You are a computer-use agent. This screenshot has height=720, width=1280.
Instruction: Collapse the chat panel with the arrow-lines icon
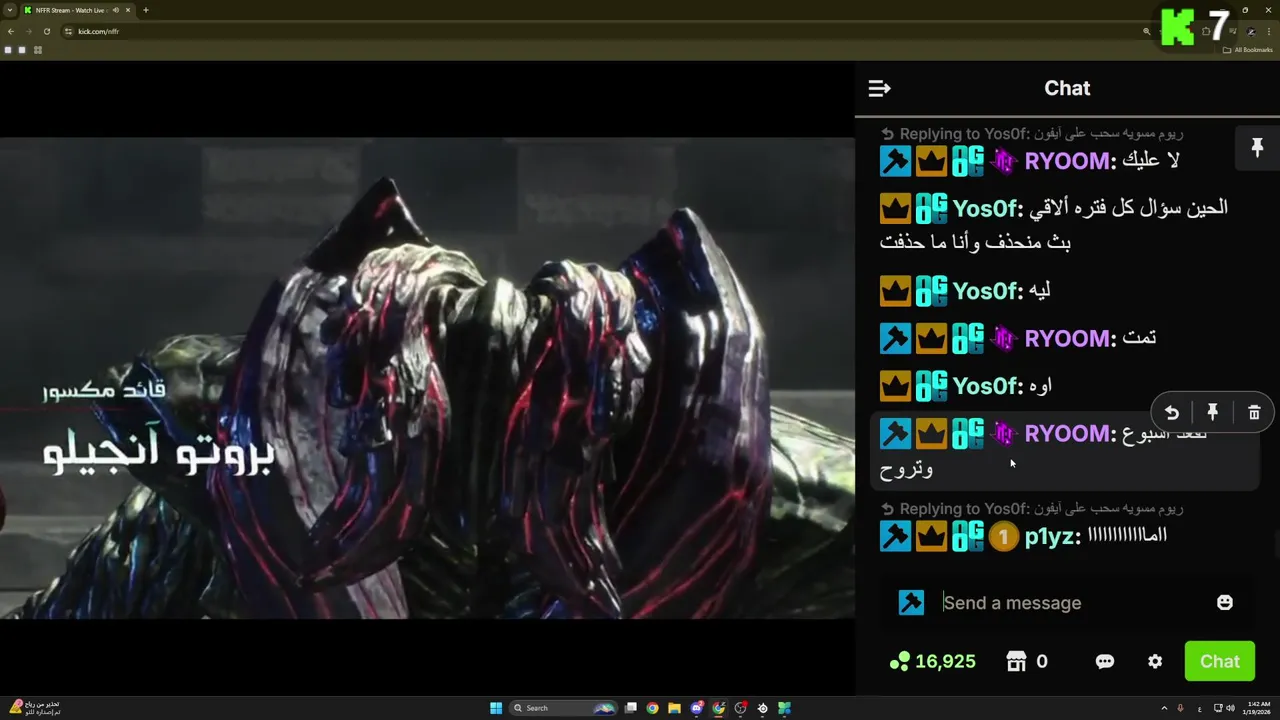pos(879,89)
